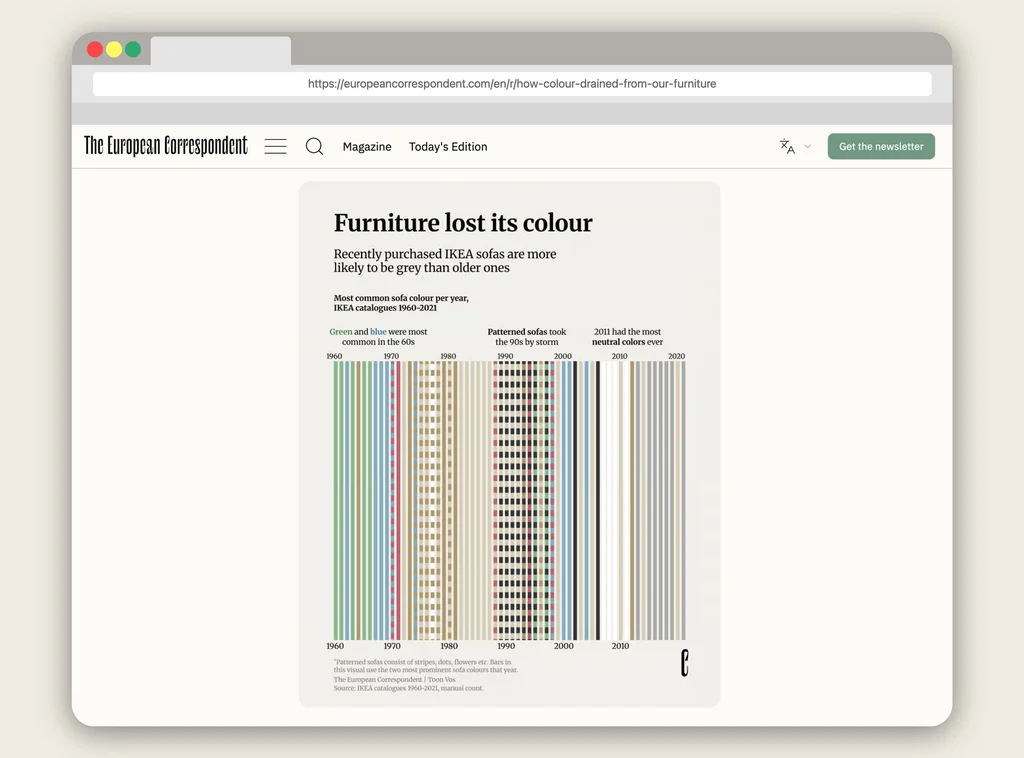Click the 1990 label below the chart
This screenshot has width=1024, height=758.
tap(506, 646)
